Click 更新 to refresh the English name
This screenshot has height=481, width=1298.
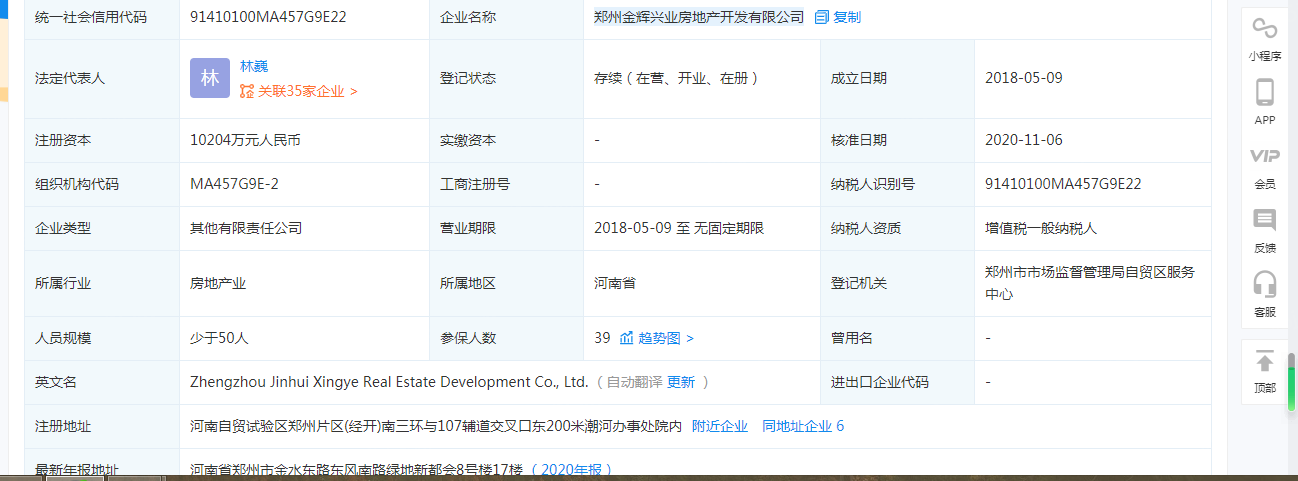[x=681, y=382]
